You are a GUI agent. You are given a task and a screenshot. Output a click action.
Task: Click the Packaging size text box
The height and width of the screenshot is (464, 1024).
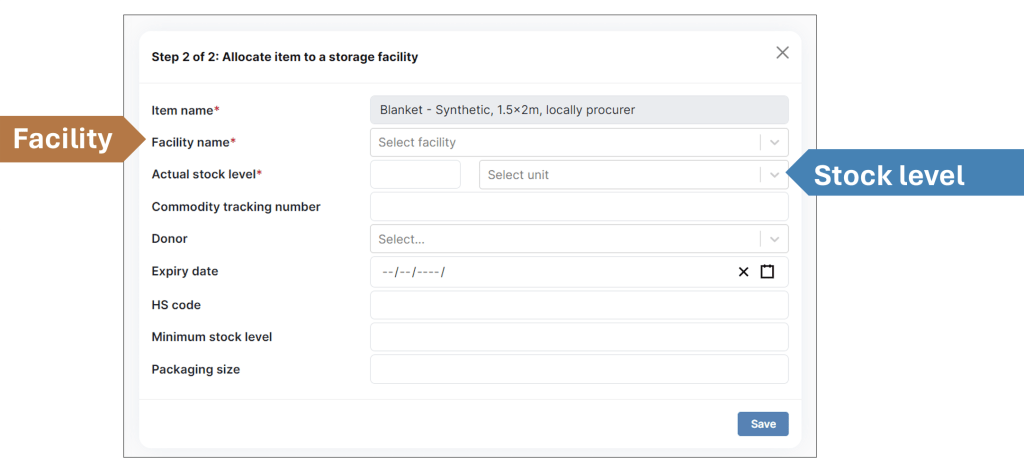[x=579, y=369]
